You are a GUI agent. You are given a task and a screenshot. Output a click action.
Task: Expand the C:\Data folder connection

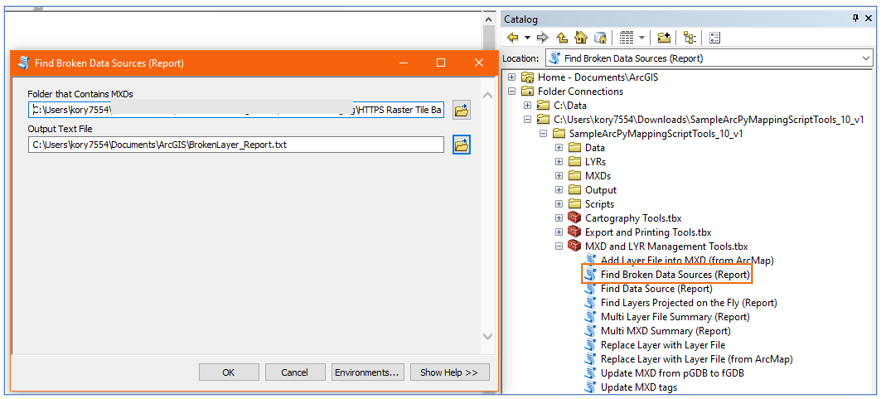click(x=527, y=105)
